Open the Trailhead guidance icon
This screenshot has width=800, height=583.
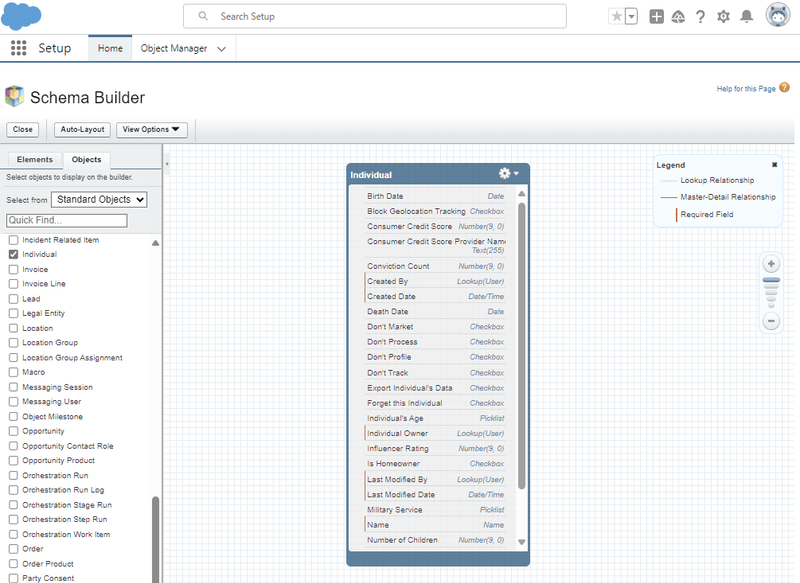(x=678, y=17)
